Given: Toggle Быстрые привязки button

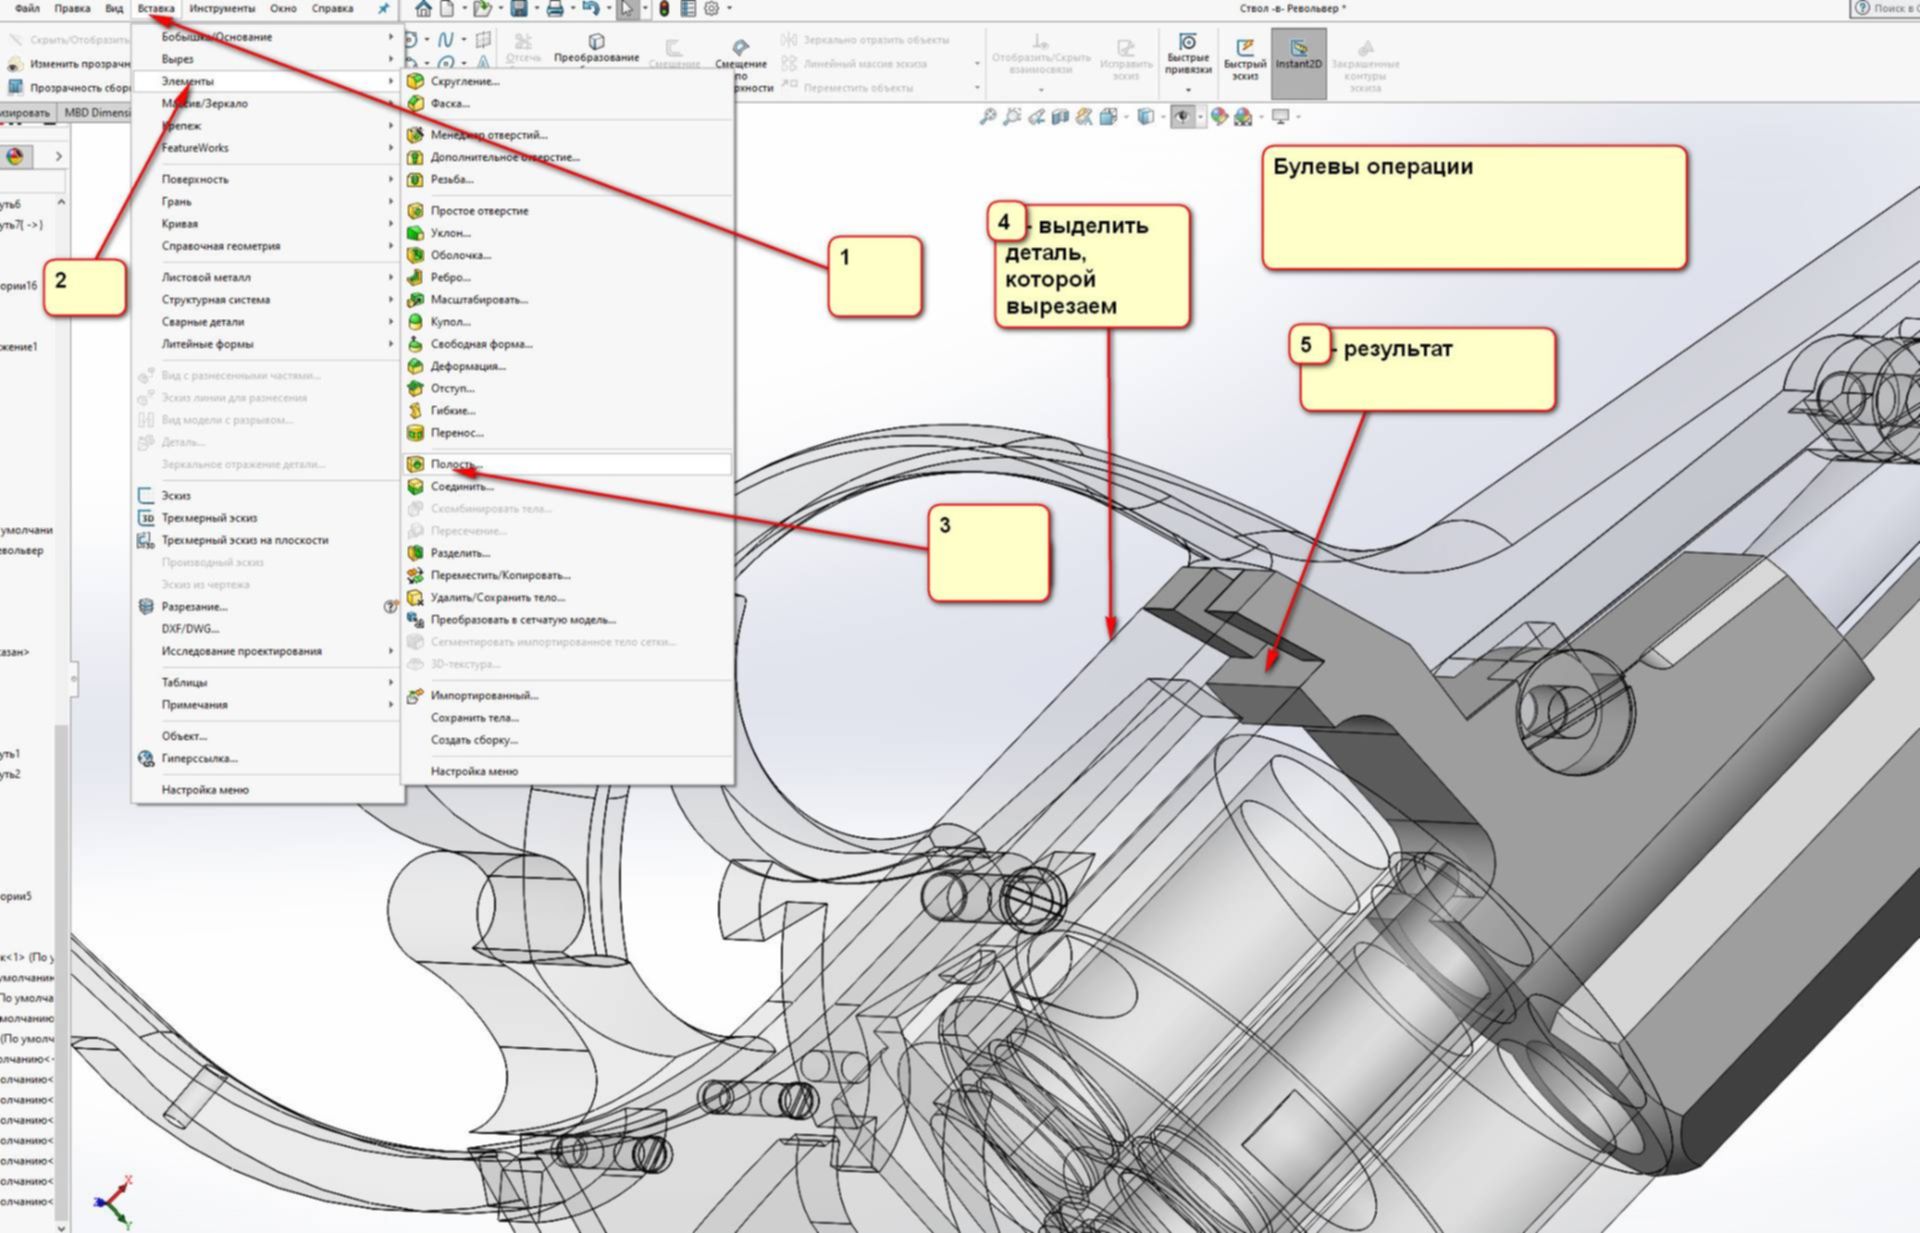Looking at the screenshot, I should (x=1188, y=54).
